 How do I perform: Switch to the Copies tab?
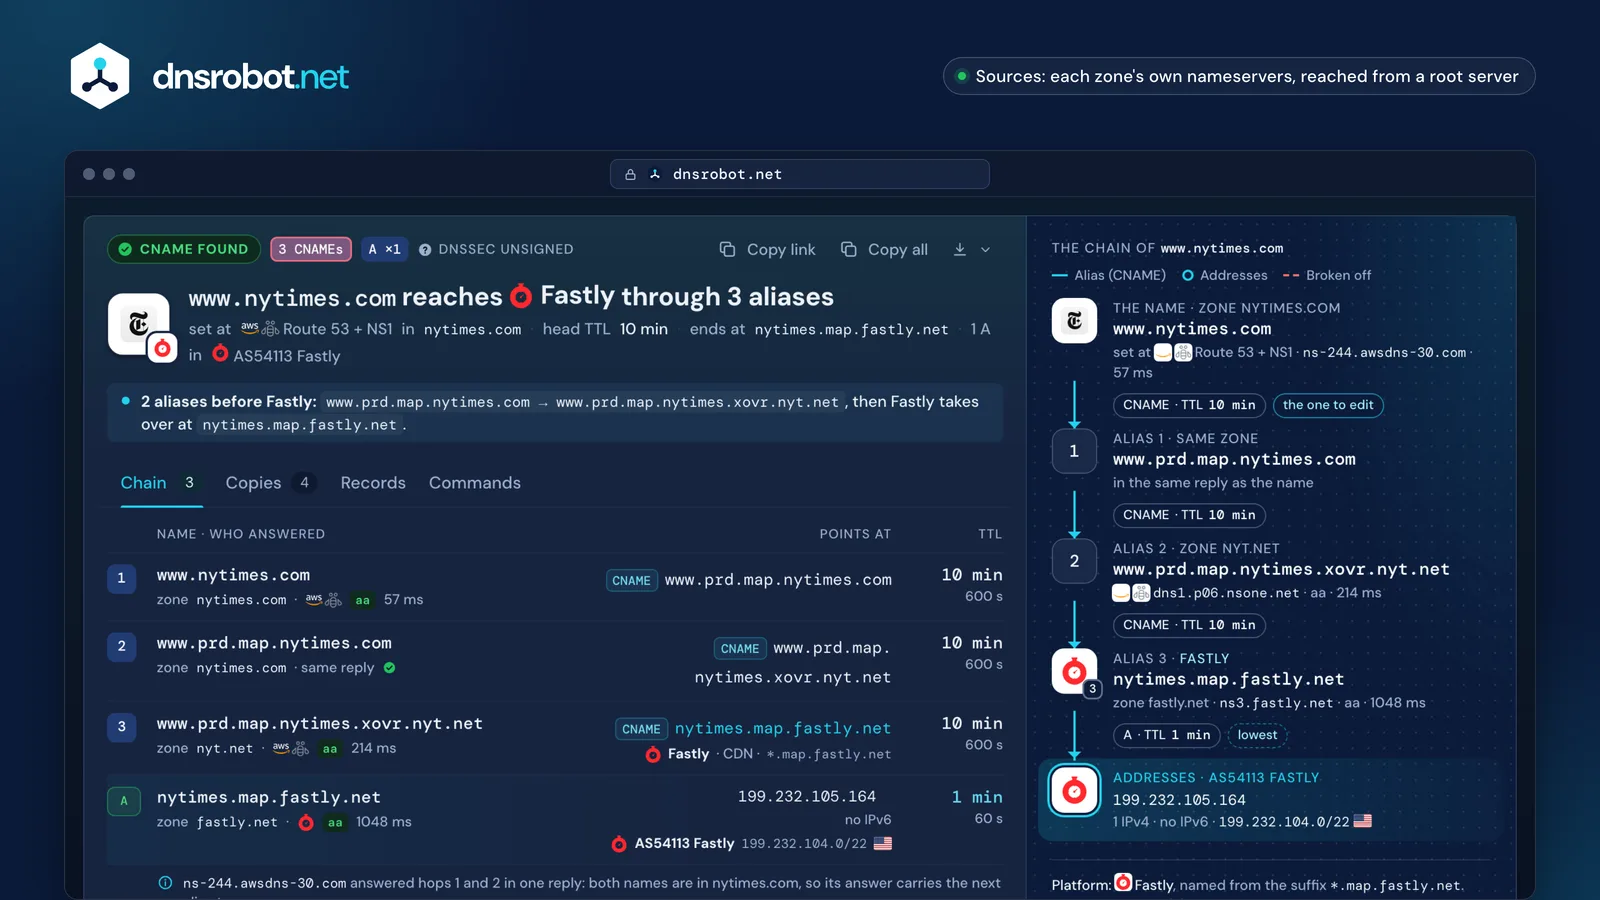[272, 483]
